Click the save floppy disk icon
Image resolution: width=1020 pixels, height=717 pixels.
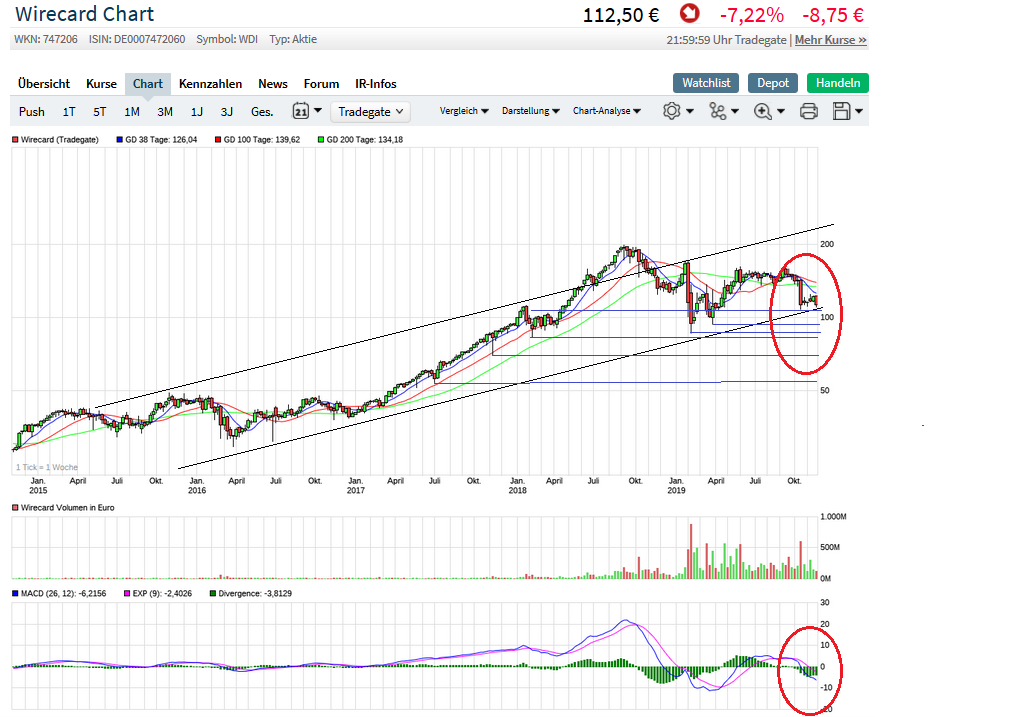click(841, 111)
